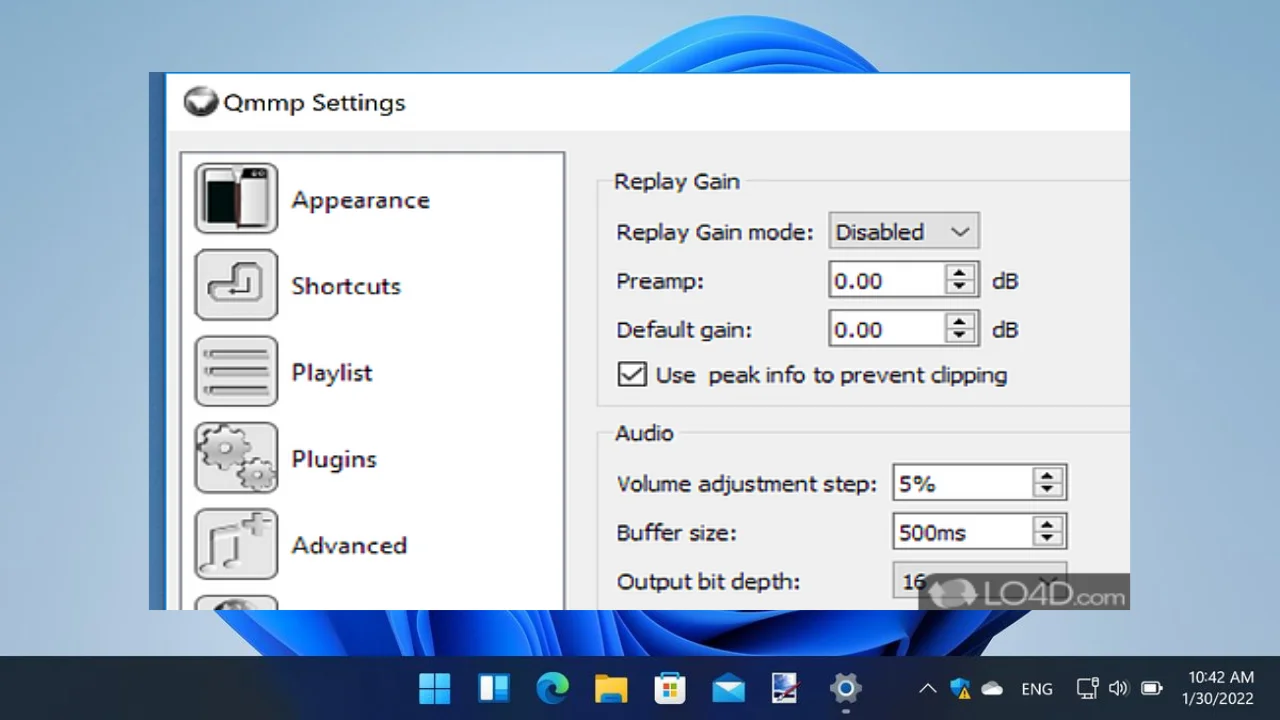Open Microsoft Store from taskbar
The height and width of the screenshot is (720, 1280).
point(670,688)
